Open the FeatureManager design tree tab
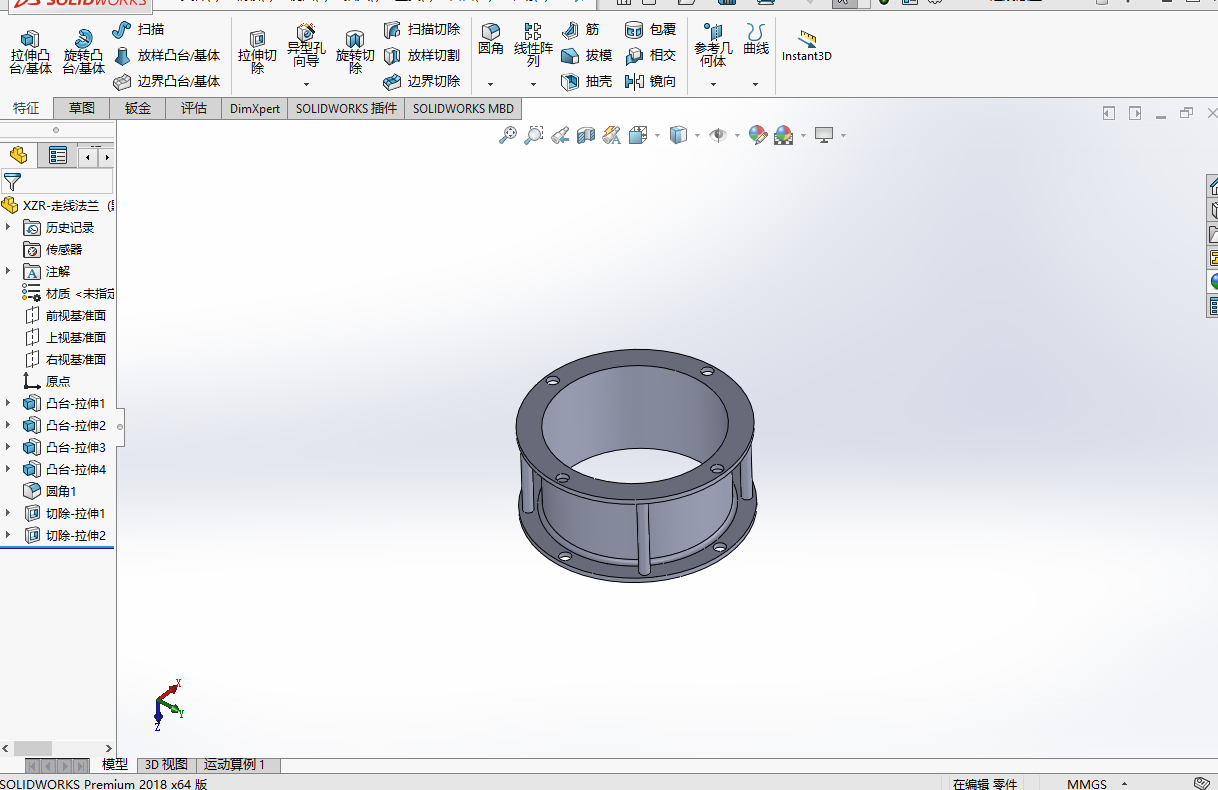The image size is (1218, 790). (x=18, y=155)
